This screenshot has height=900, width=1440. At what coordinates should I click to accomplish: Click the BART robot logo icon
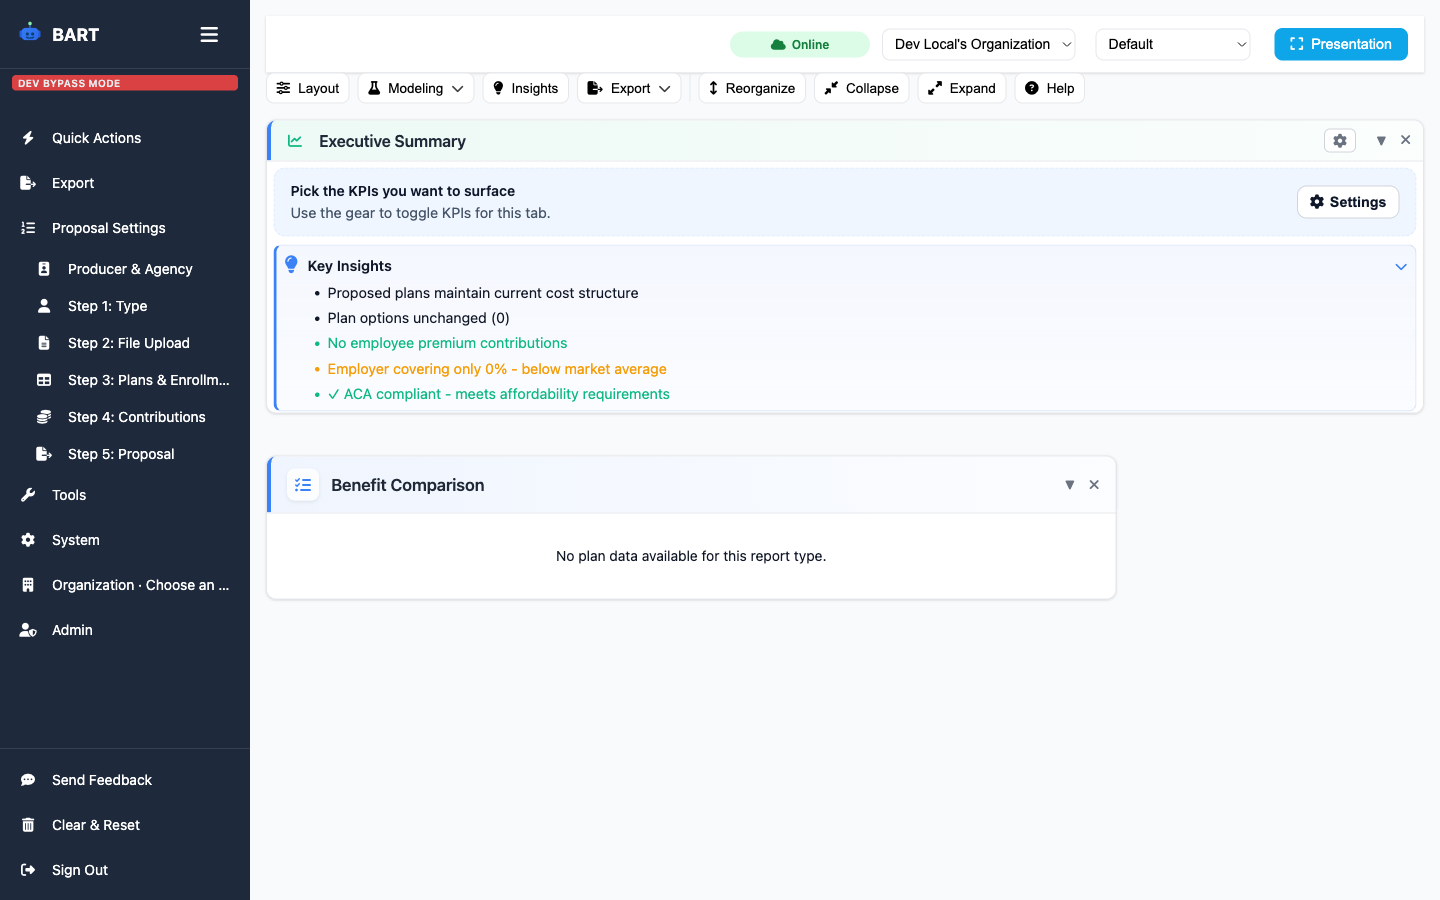(x=30, y=33)
